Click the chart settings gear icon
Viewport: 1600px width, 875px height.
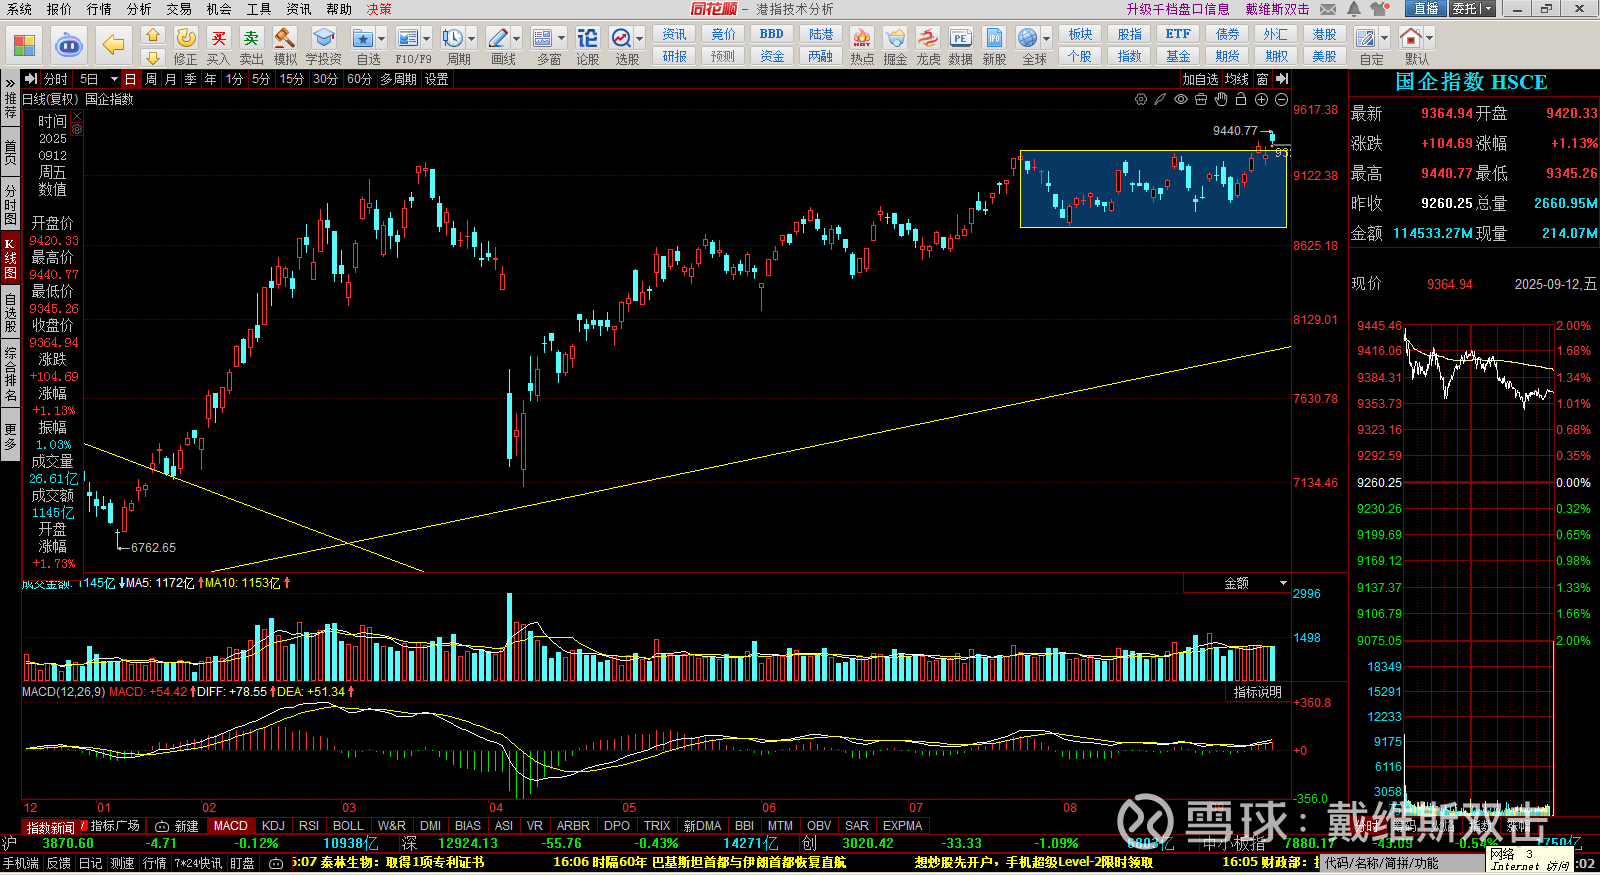[x=1141, y=99]
